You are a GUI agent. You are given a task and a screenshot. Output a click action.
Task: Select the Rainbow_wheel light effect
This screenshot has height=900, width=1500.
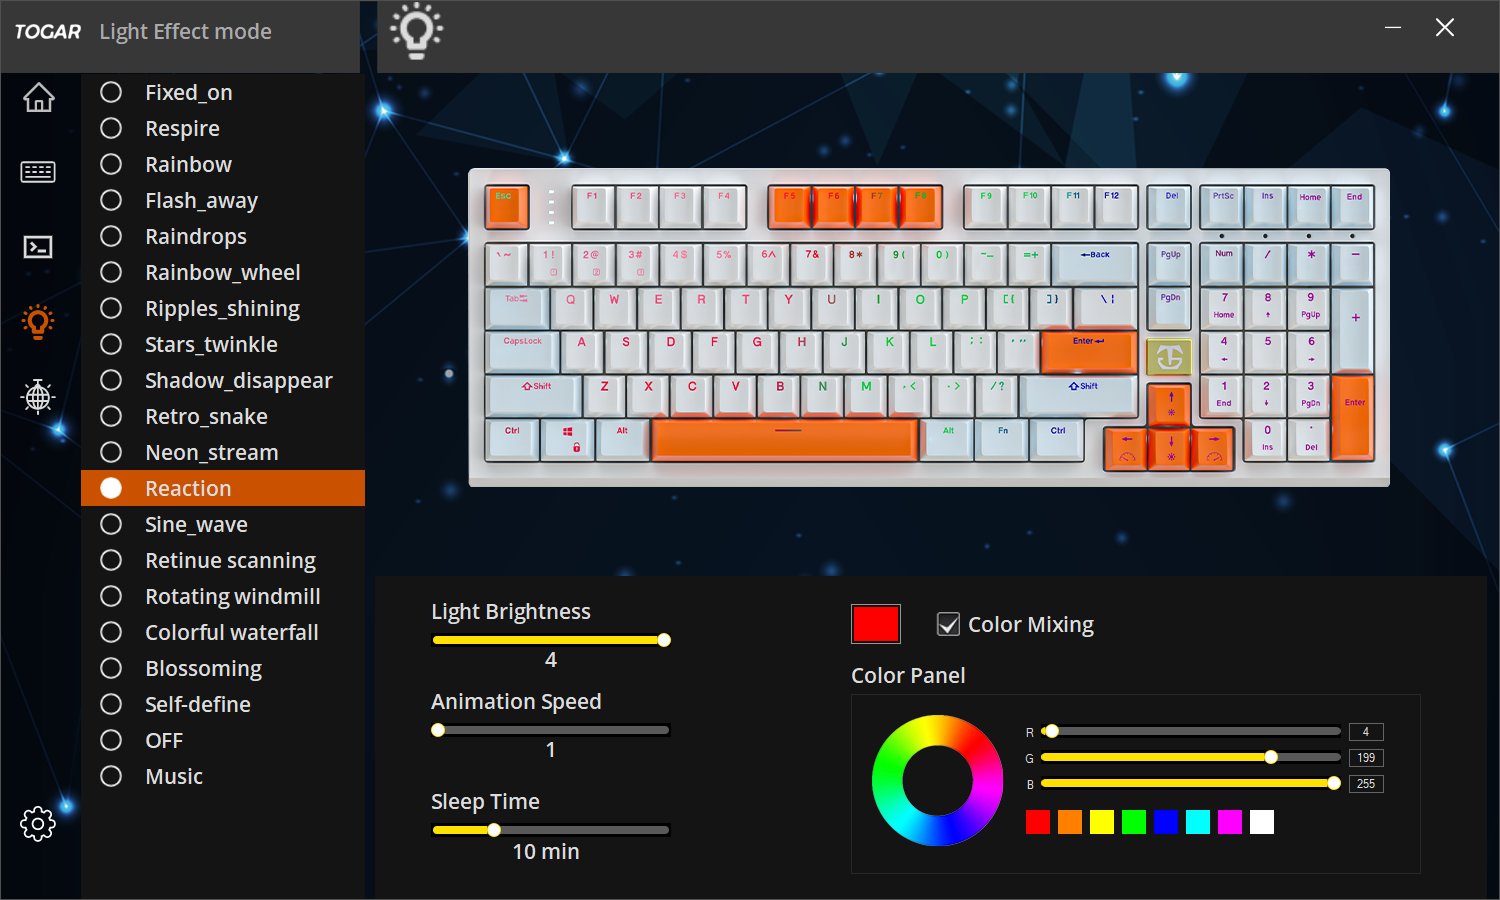[x=223, y=272]
